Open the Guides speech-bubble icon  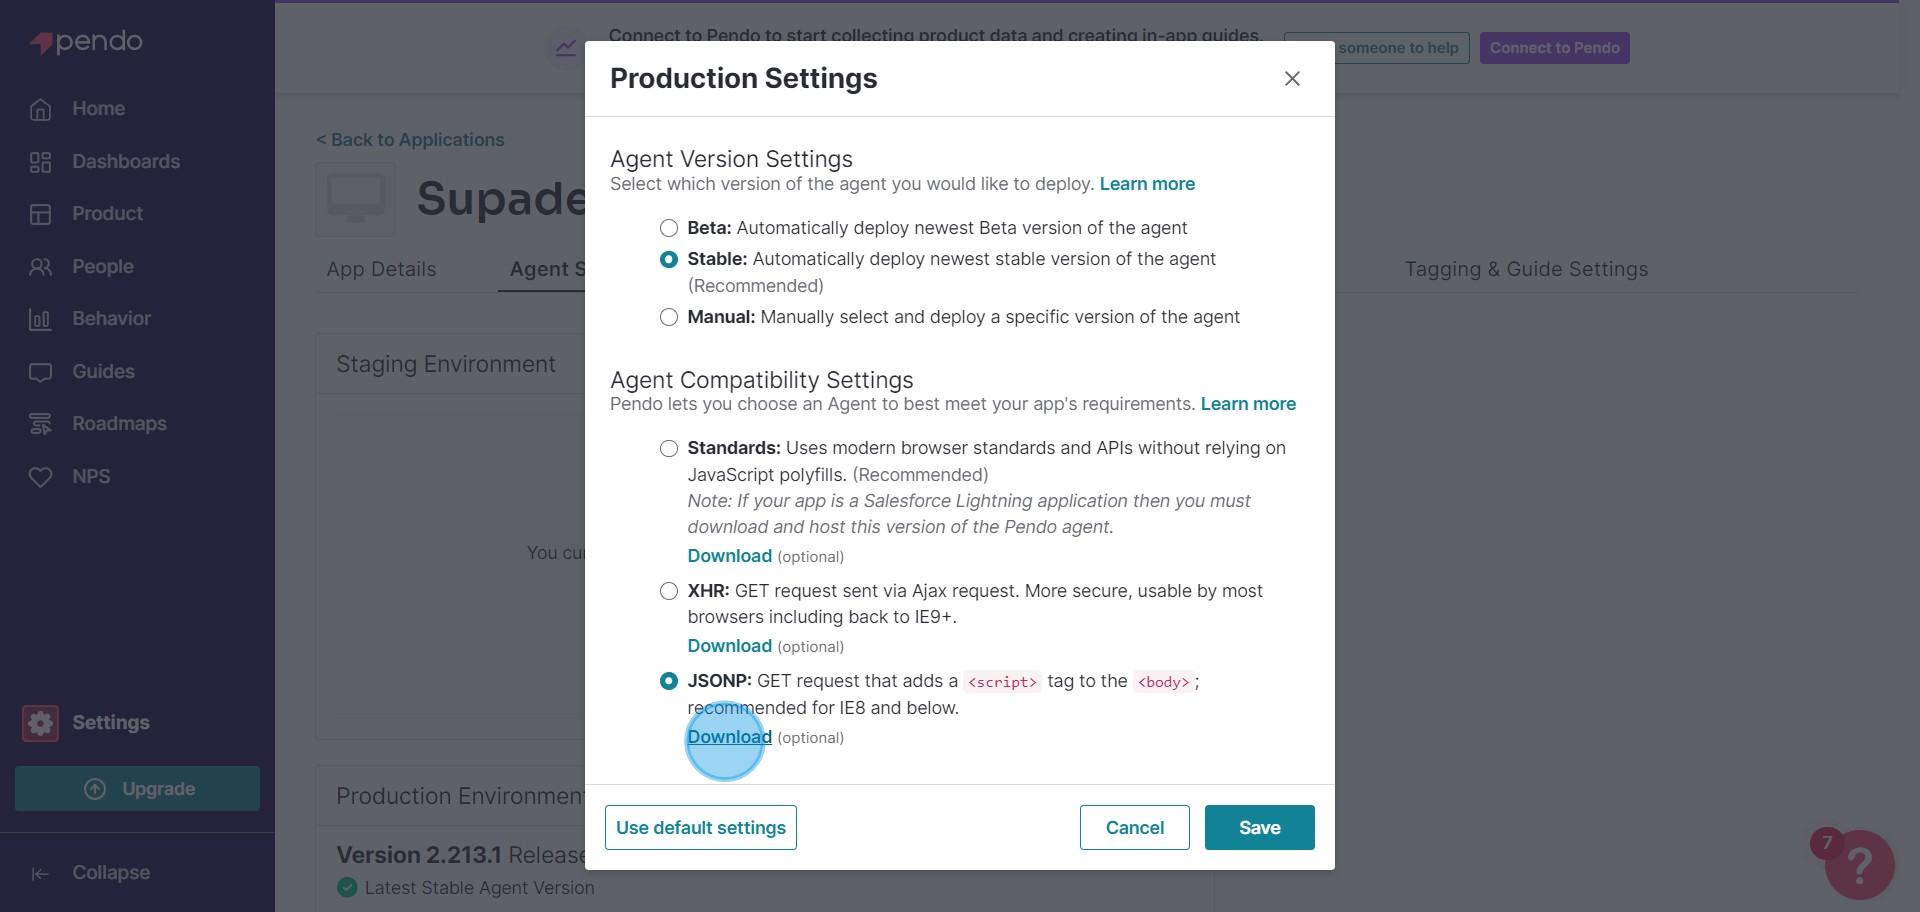[40, 372]
